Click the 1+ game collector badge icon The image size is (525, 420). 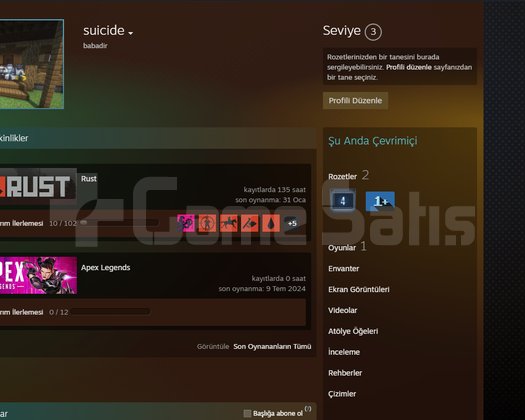[x=380, y=201]
